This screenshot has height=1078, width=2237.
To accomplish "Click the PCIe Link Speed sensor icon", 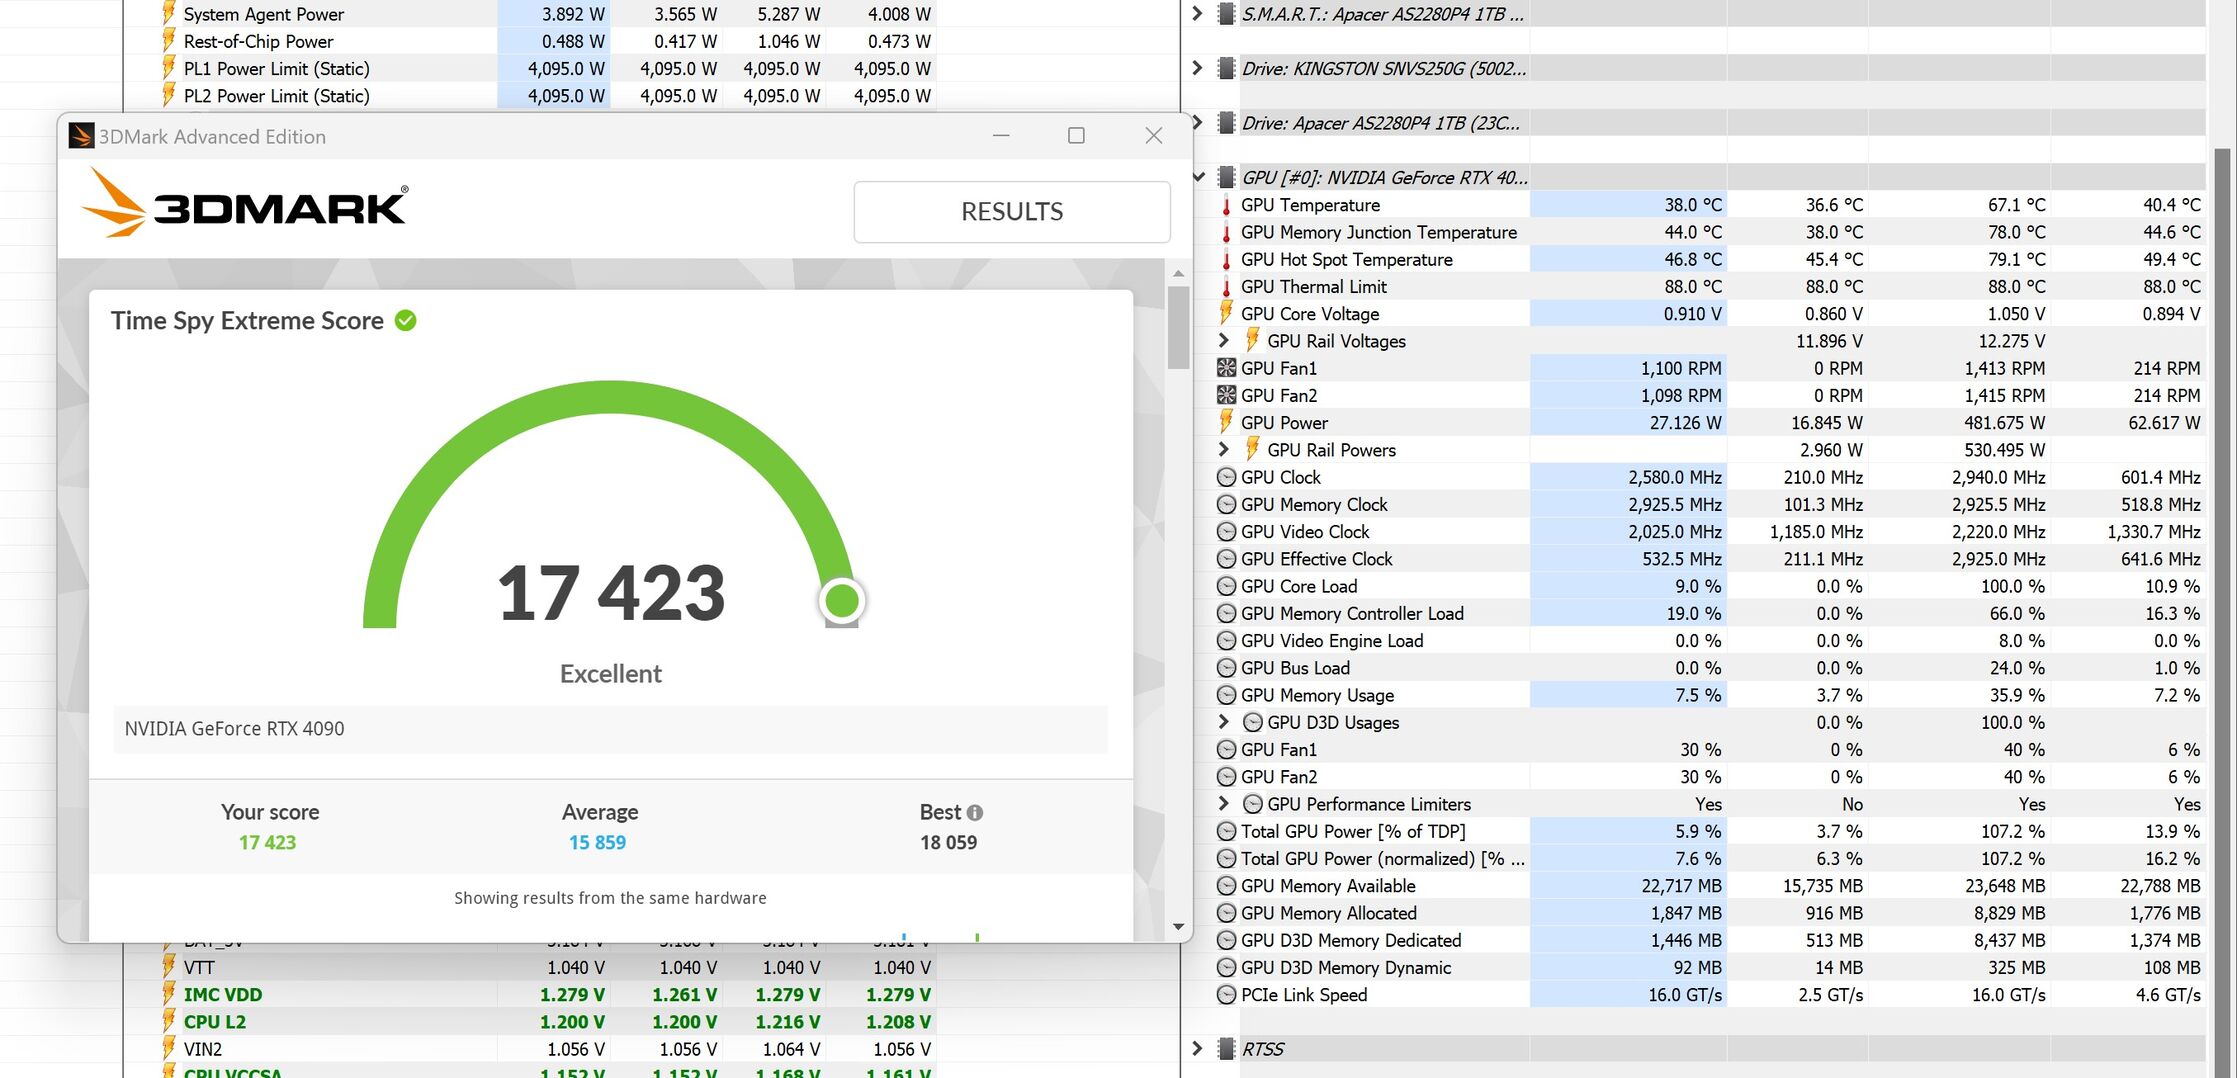I will [x=1226, y=995].
